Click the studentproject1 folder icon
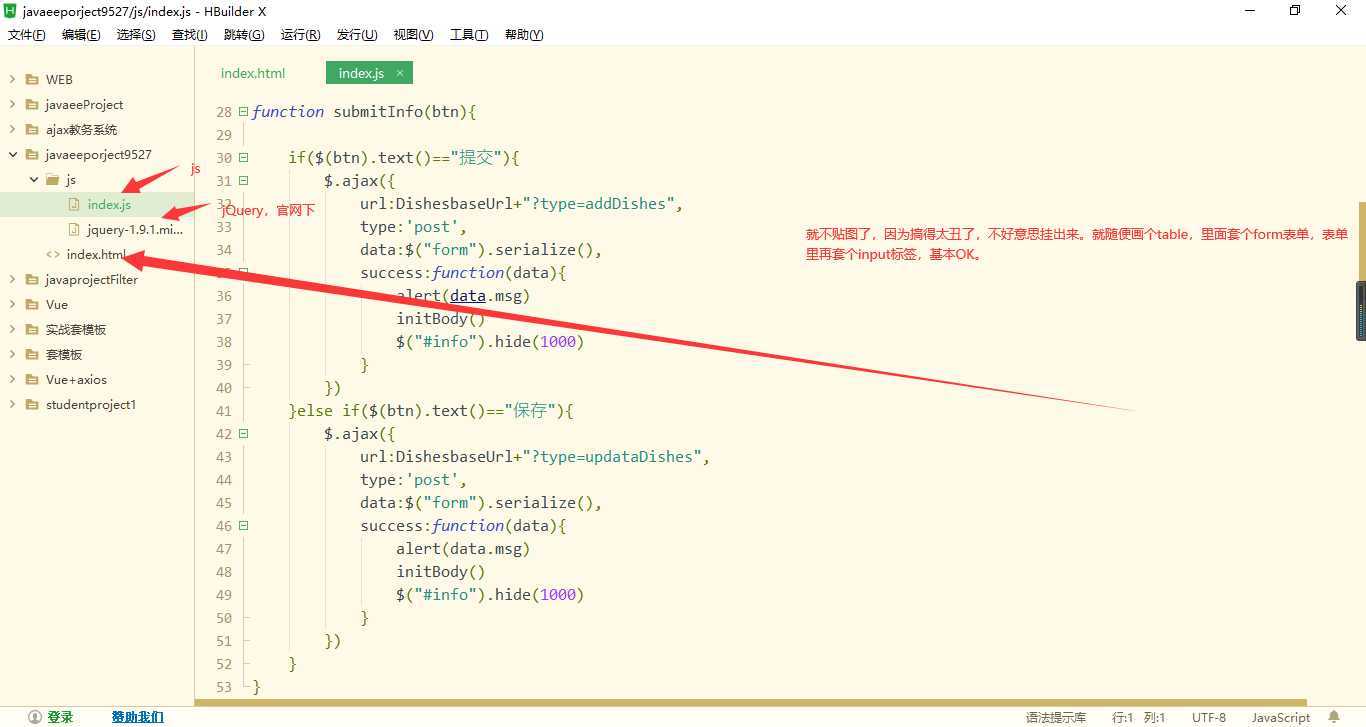 [32, 404]
